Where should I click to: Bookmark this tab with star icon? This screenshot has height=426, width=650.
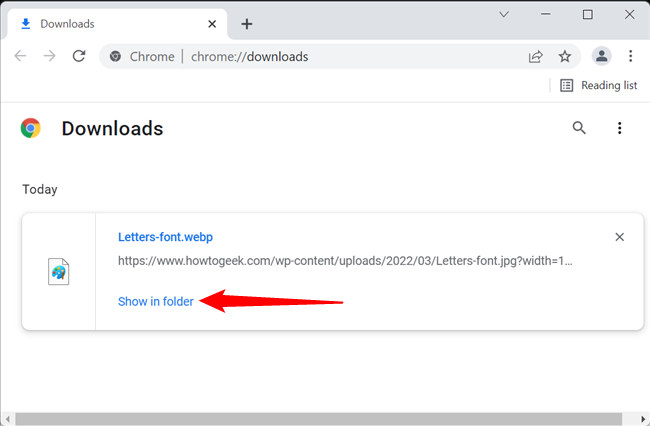pos(565,56)
